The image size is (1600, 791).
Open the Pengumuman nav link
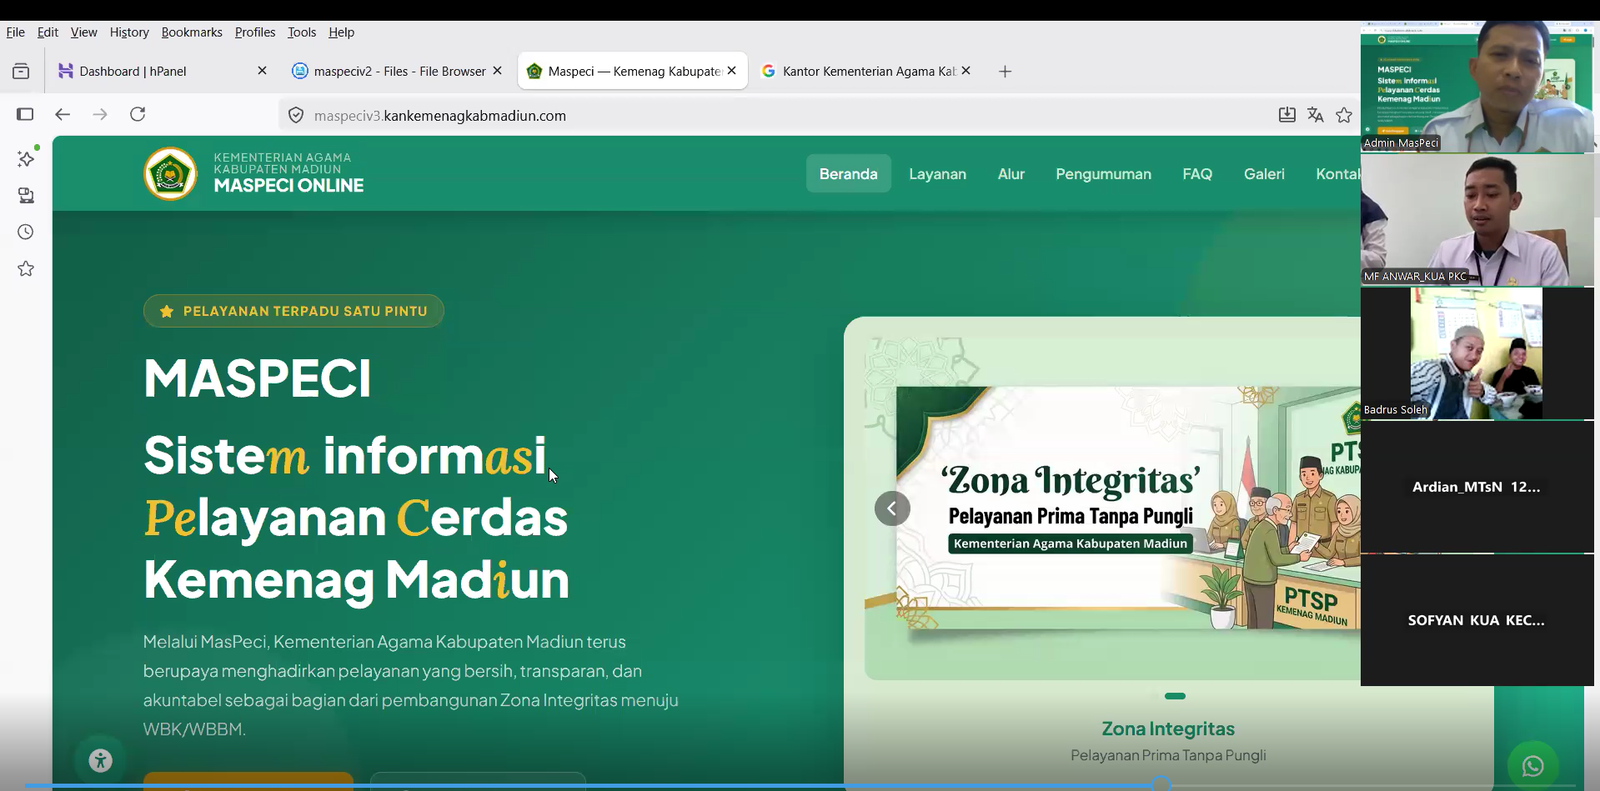pos(1103,174)
